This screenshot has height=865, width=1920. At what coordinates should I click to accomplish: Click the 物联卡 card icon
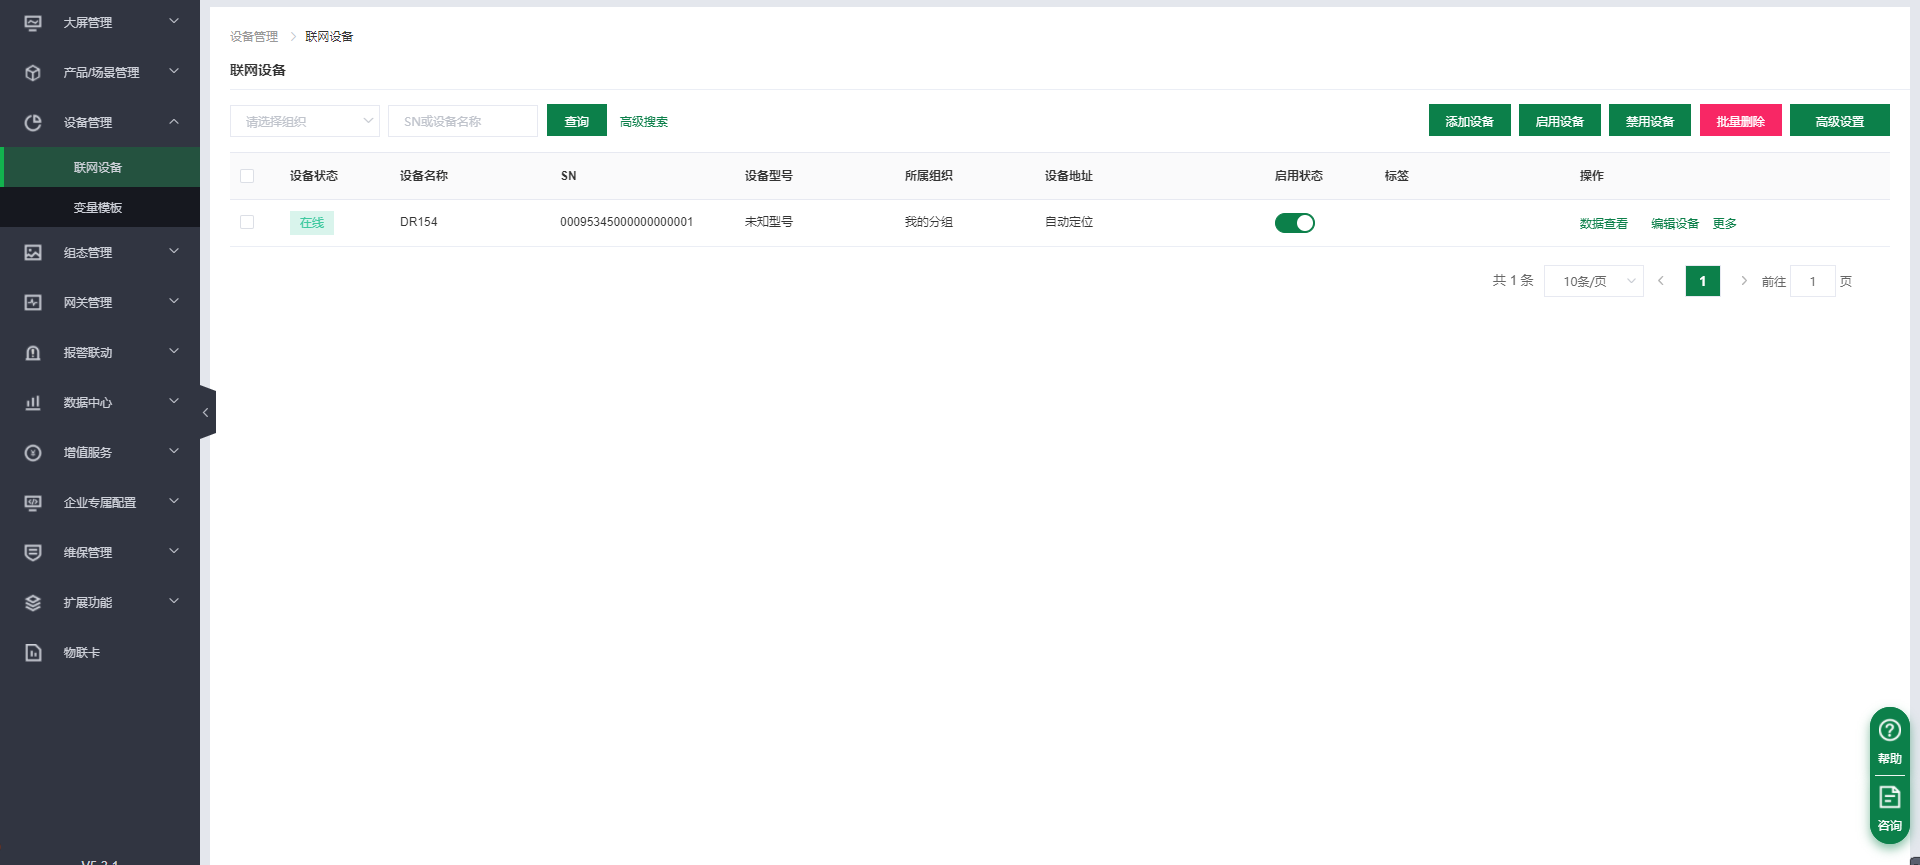[x=33, y=652]
